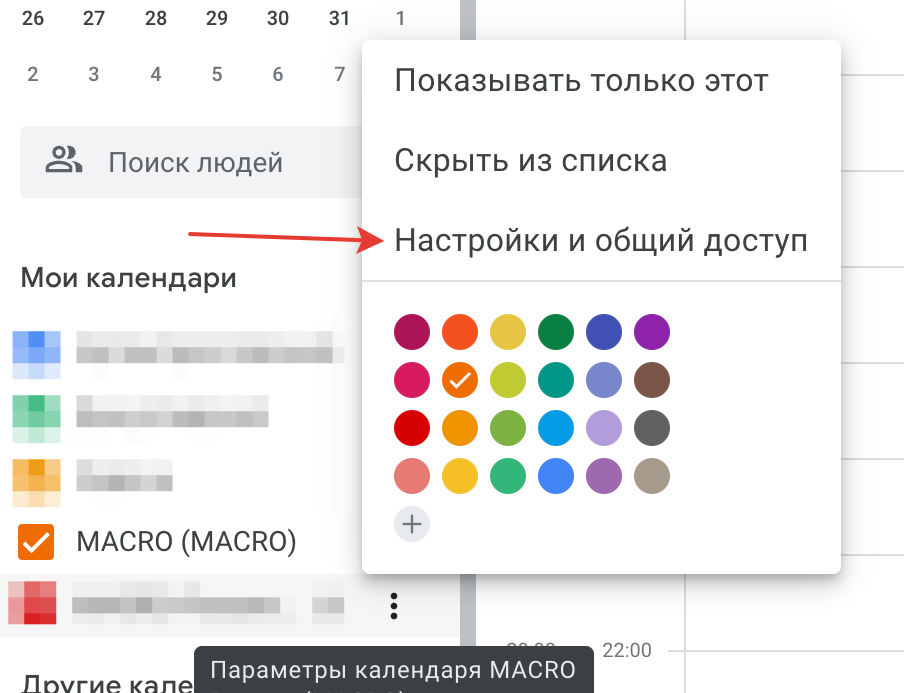This screenshot has width=904, height=693.
Task: Toggle the blue blurred calendar checkbox
Action: pos(36,354)
